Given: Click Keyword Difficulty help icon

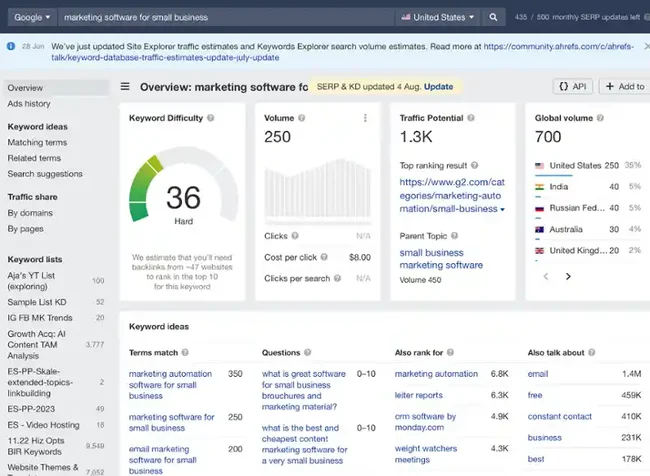Looking at the screenshot, I should (212, 118).
